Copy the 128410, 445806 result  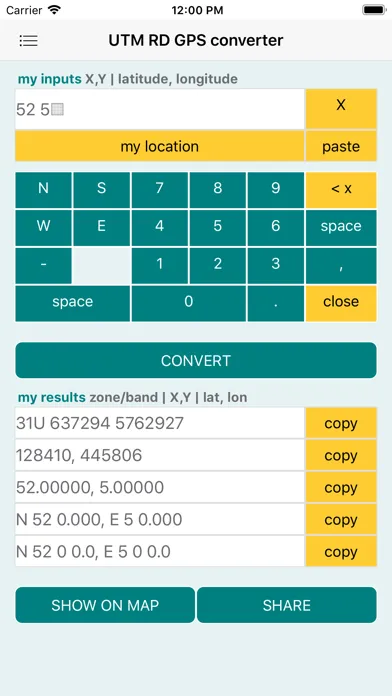coord(341,455)
